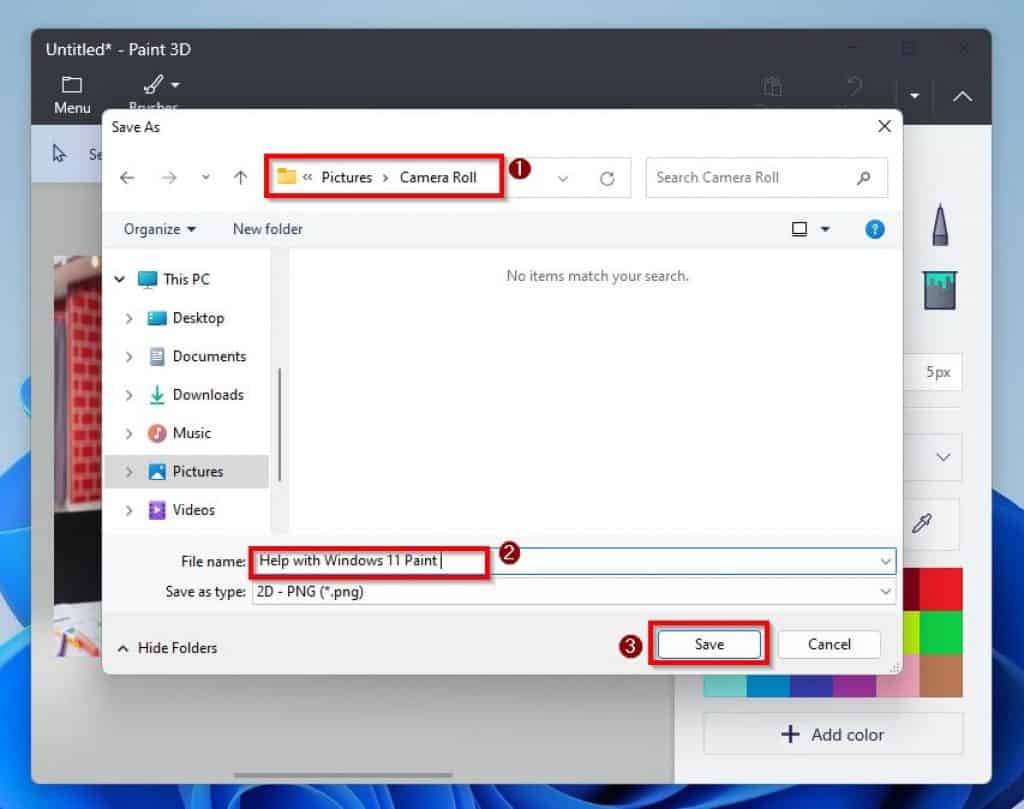Refresh the Camera Roll folder
1024x809 pixels.
pyautogui.click(x=607, y=178)
